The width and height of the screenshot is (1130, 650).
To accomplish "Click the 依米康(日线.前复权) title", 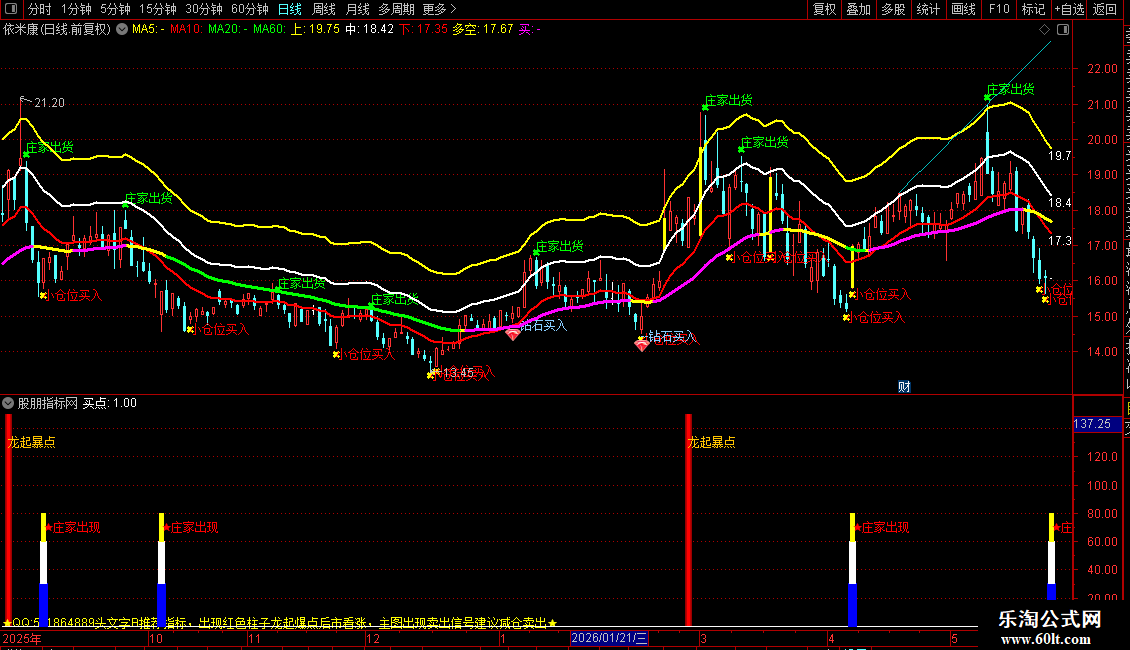I will click(x=57, y=30).
